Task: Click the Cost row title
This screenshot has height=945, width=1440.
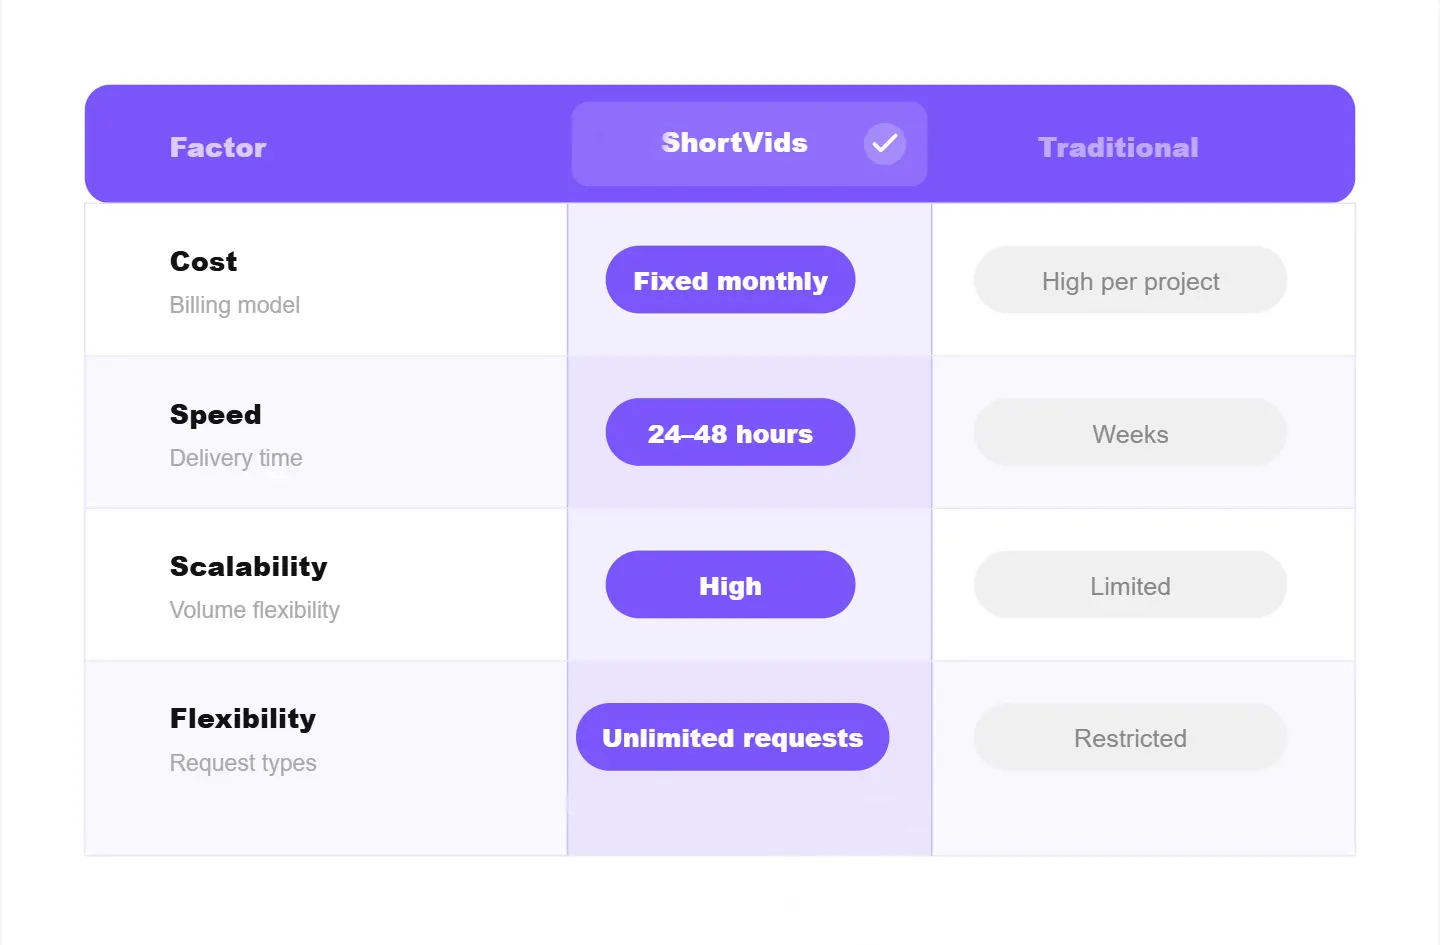Action: pyautogui.click(x=204, y=262)
